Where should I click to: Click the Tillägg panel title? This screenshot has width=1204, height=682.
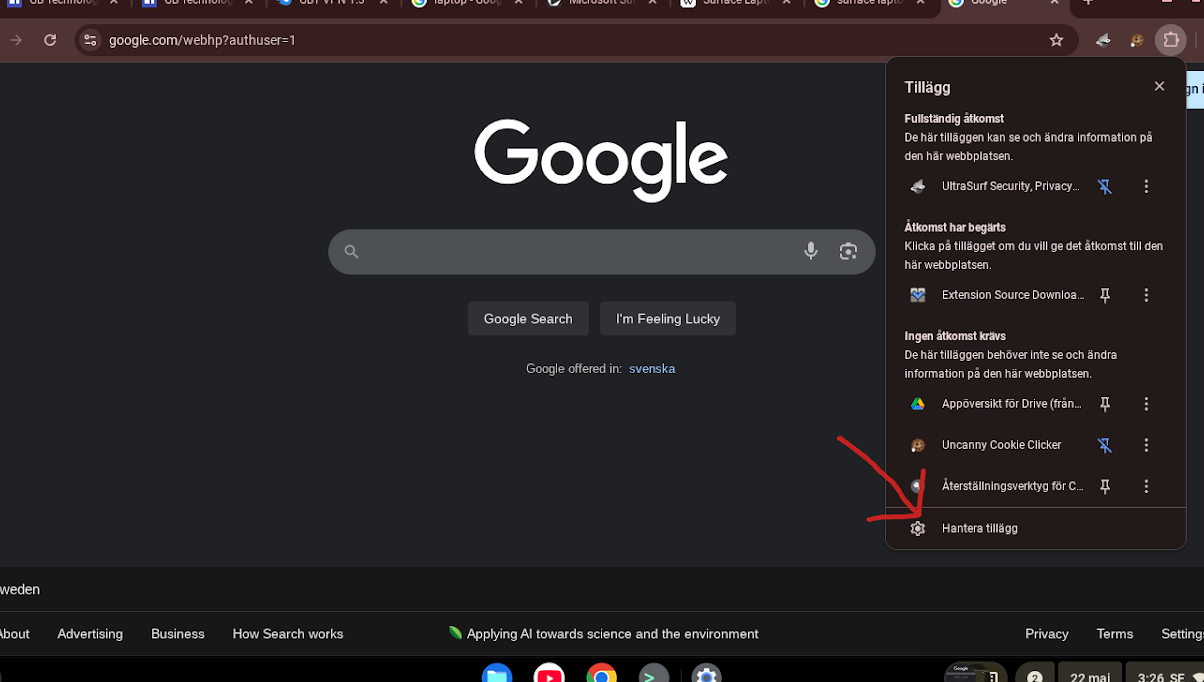[927, 88]
